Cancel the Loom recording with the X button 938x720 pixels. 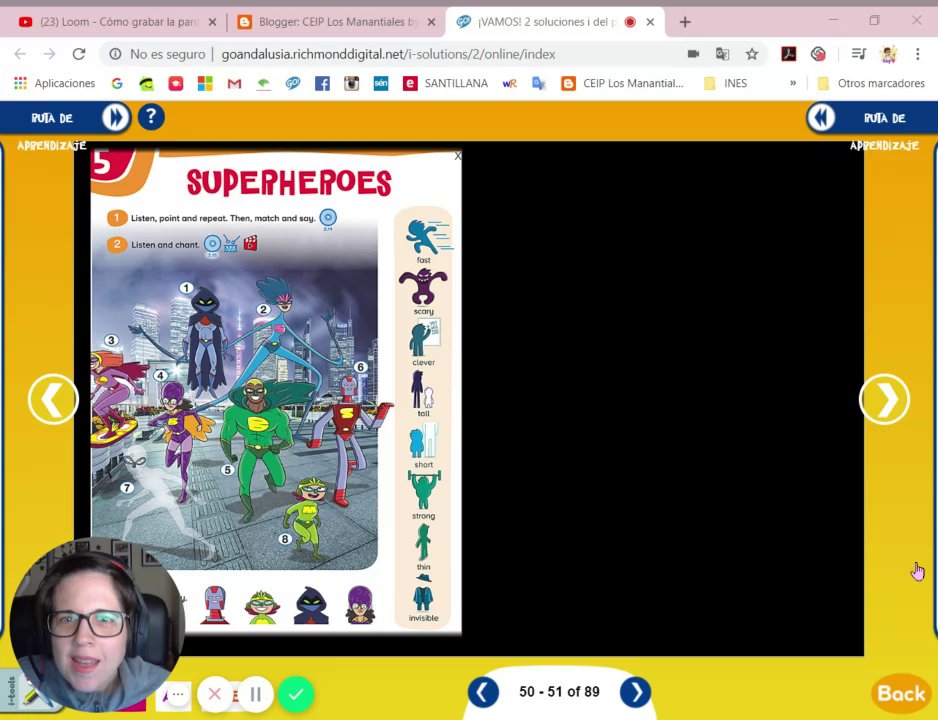215,694
